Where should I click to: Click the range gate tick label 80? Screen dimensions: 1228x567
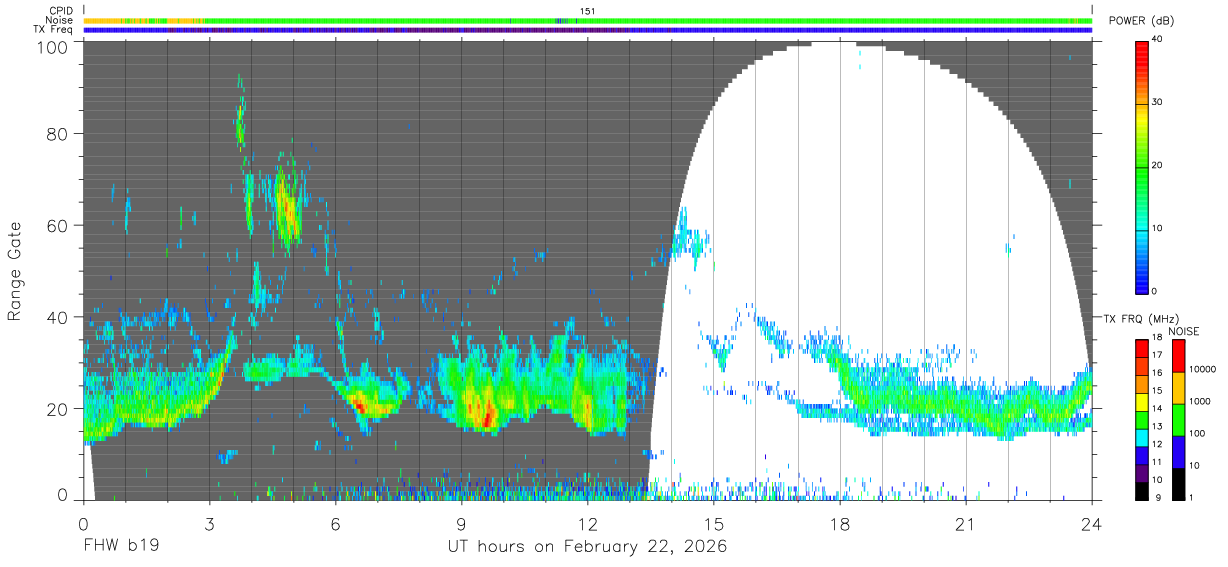click(x=59, y=134)
